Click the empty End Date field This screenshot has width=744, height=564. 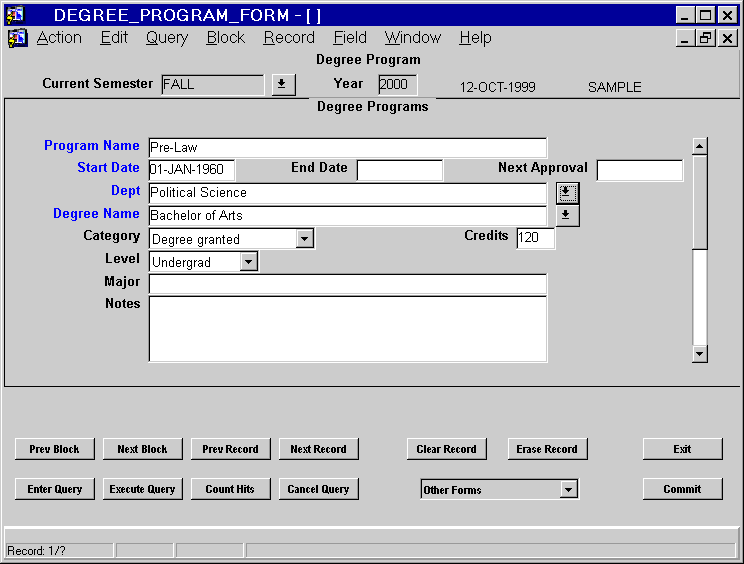point(400,170)
